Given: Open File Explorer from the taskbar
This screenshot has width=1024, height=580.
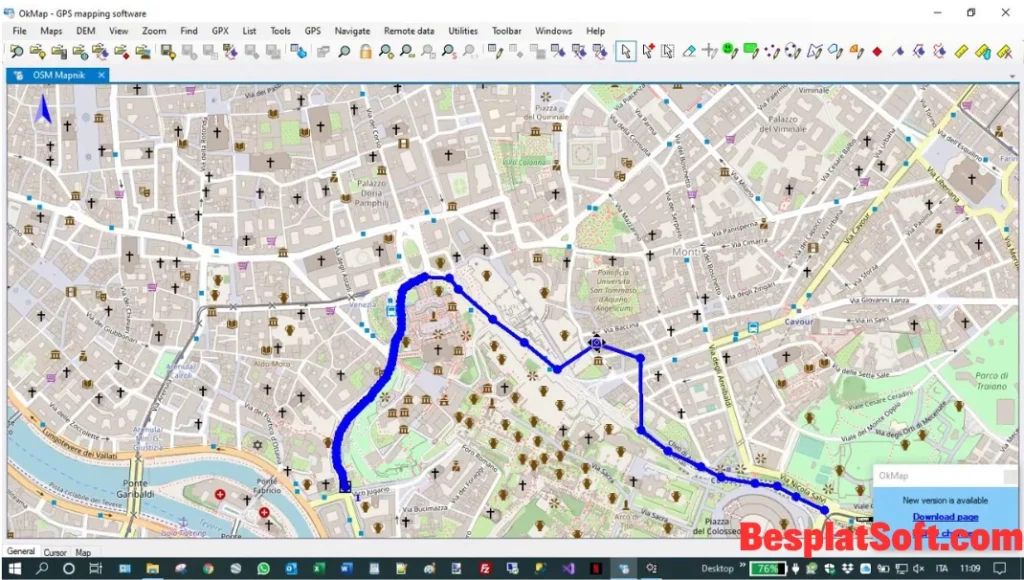Looking at the screenshot, I should tap(152, 568).
